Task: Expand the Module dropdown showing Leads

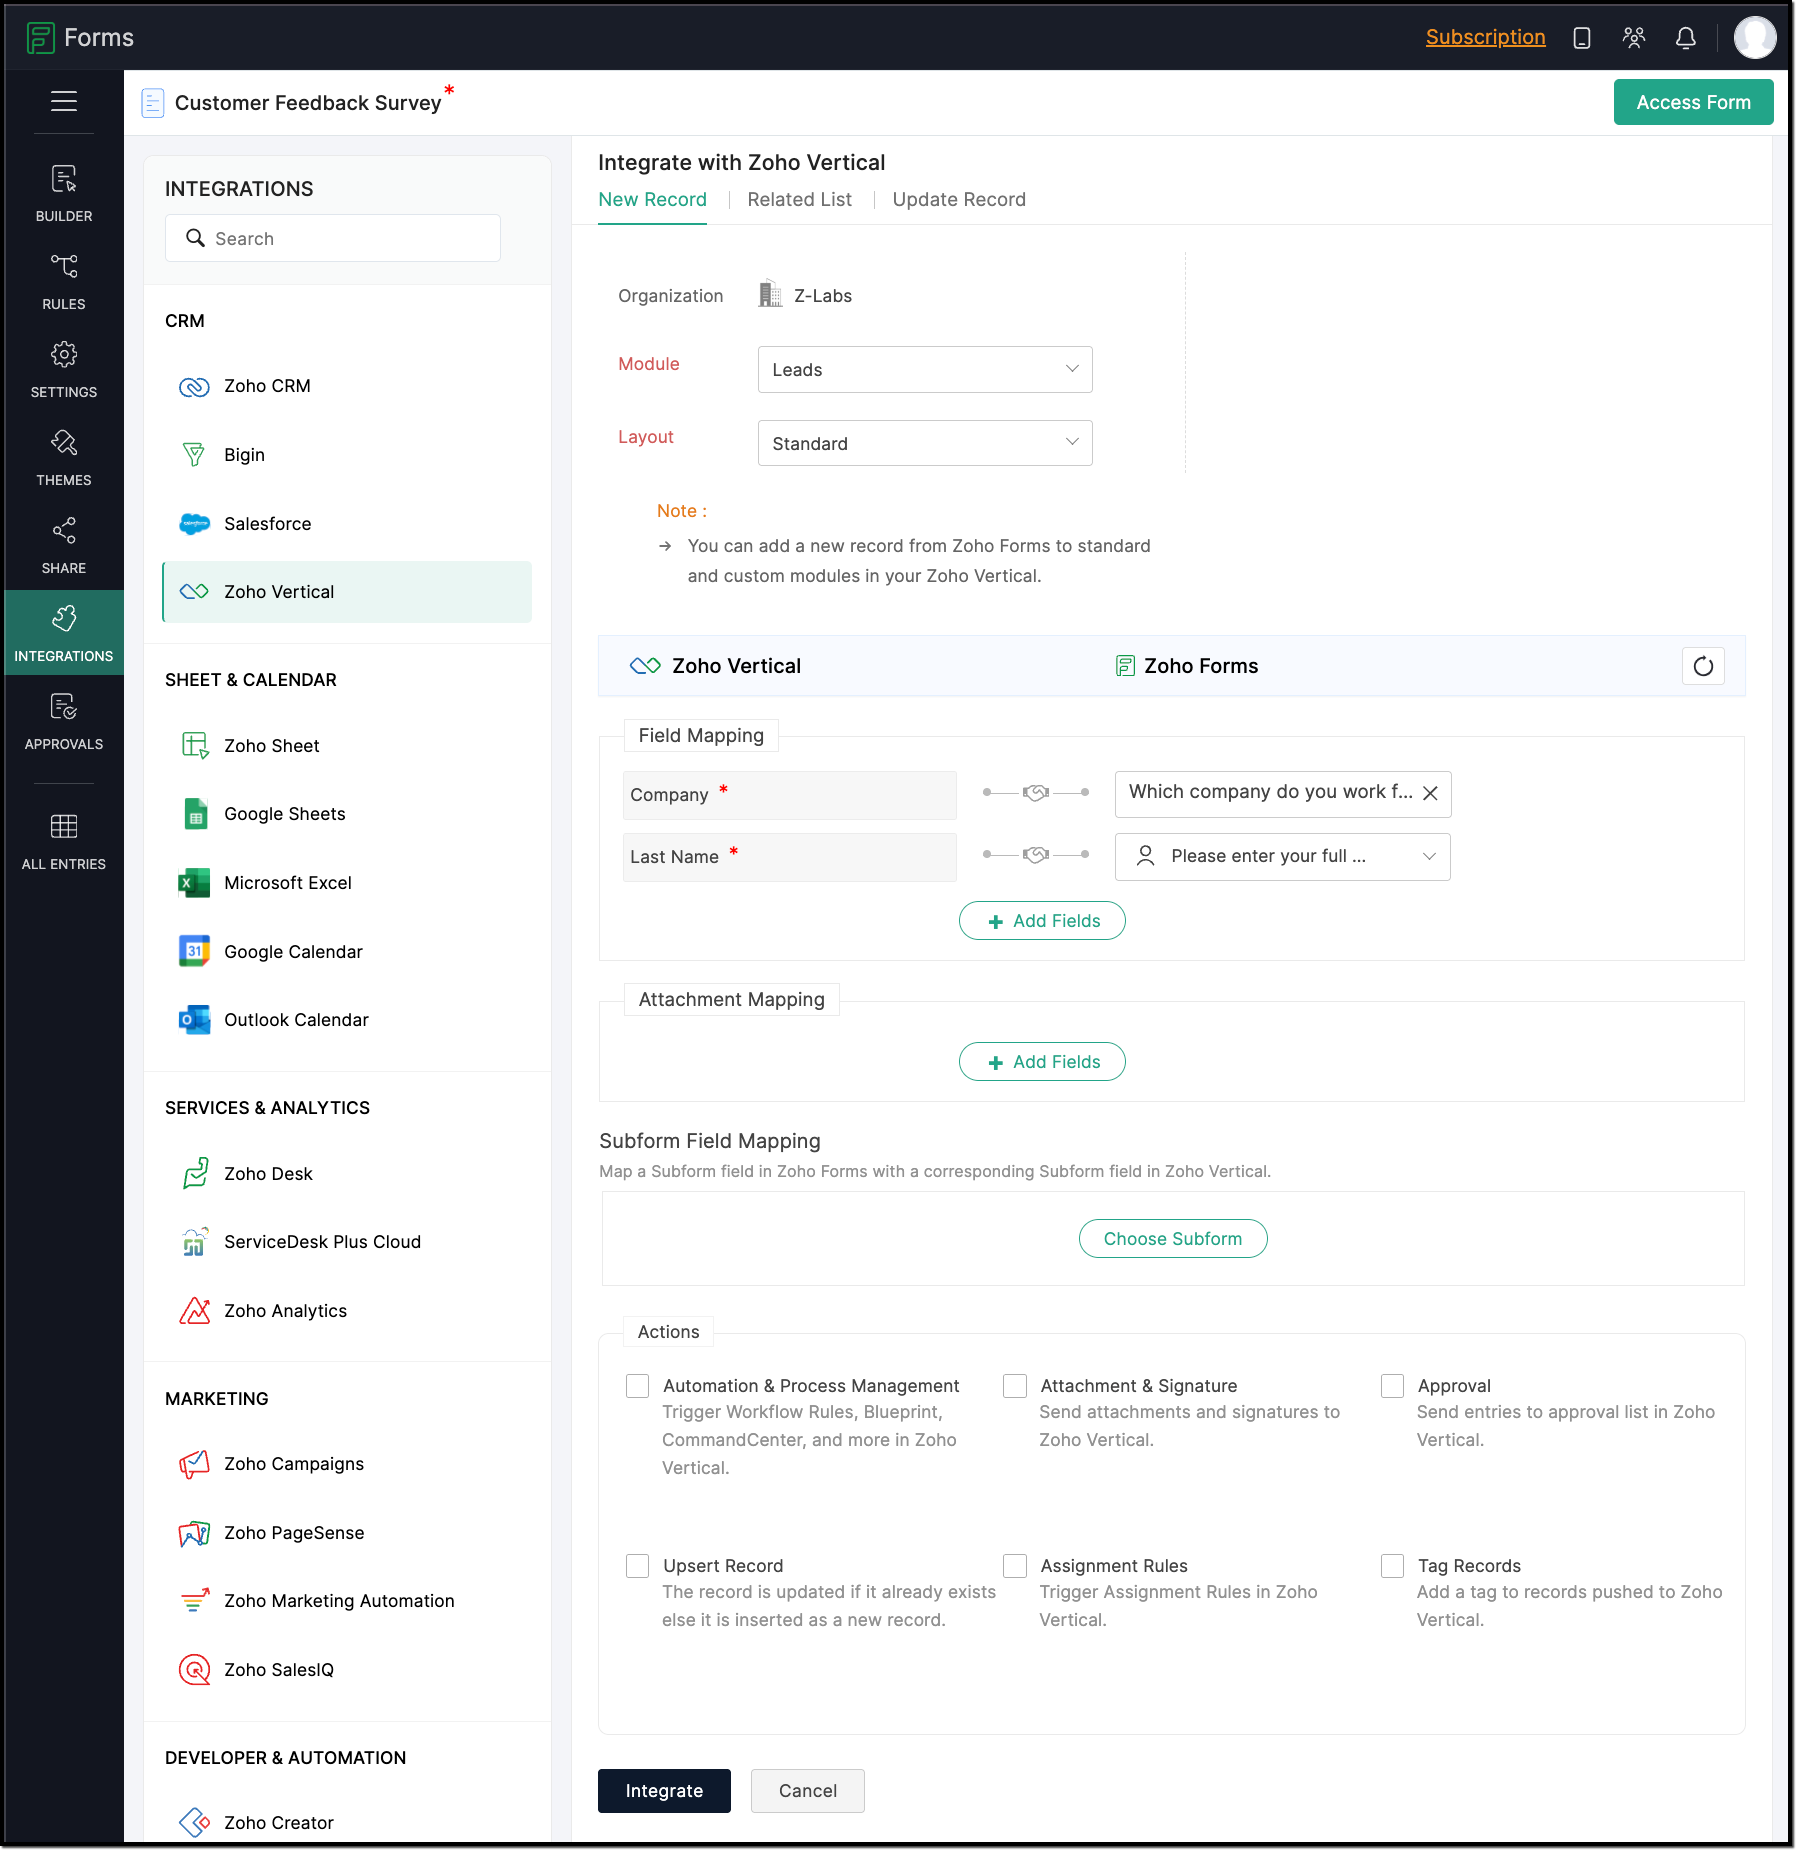Action: coord(924,370)
